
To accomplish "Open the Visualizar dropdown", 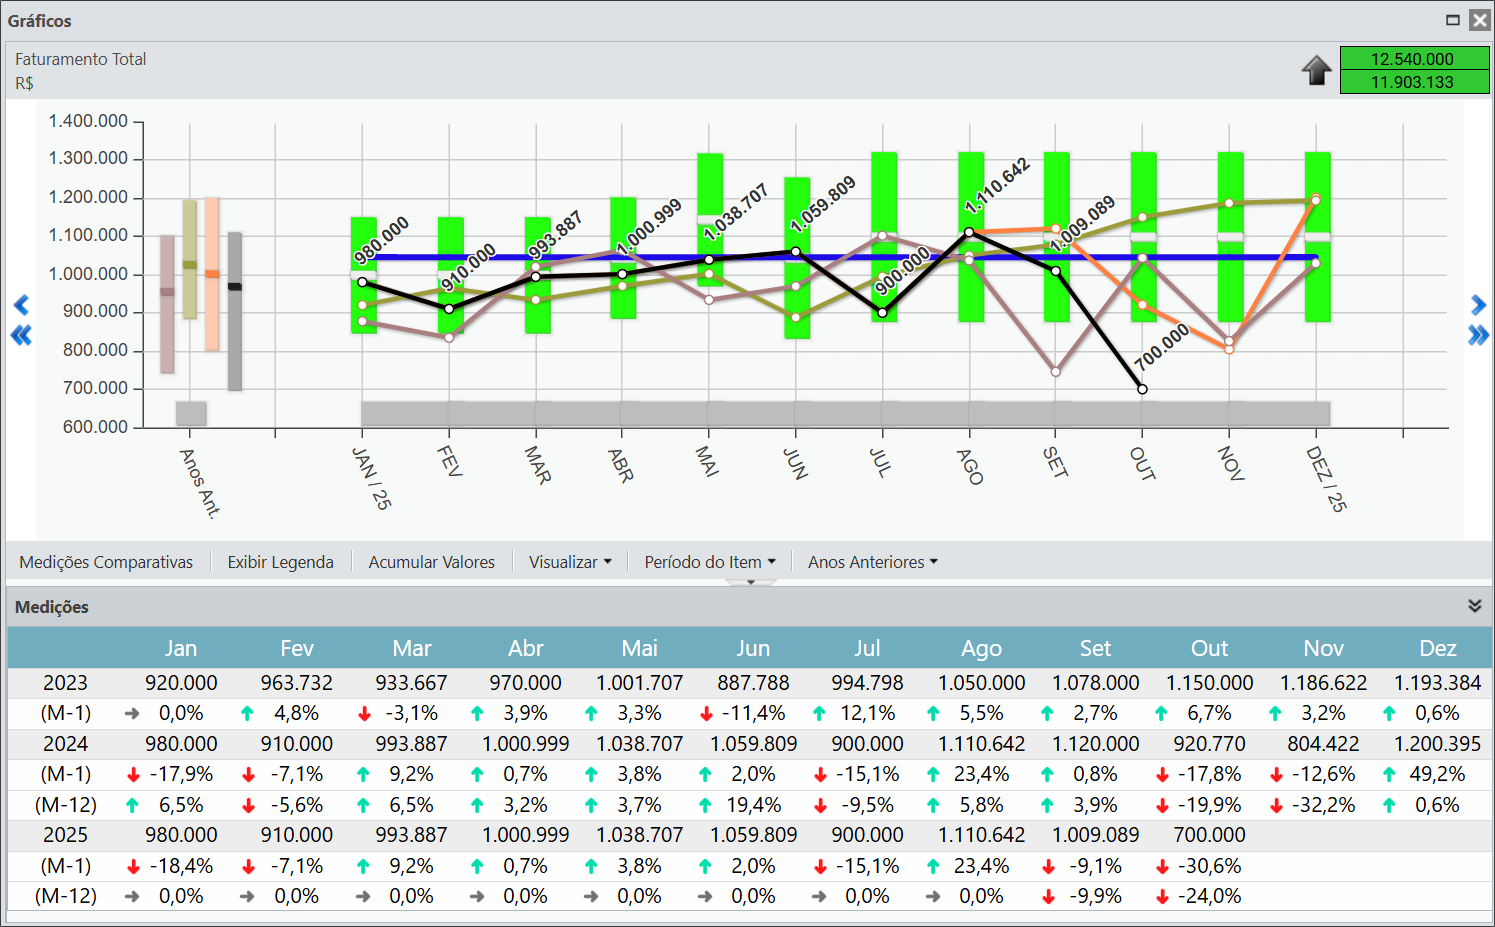I will [x=569, y=562].
